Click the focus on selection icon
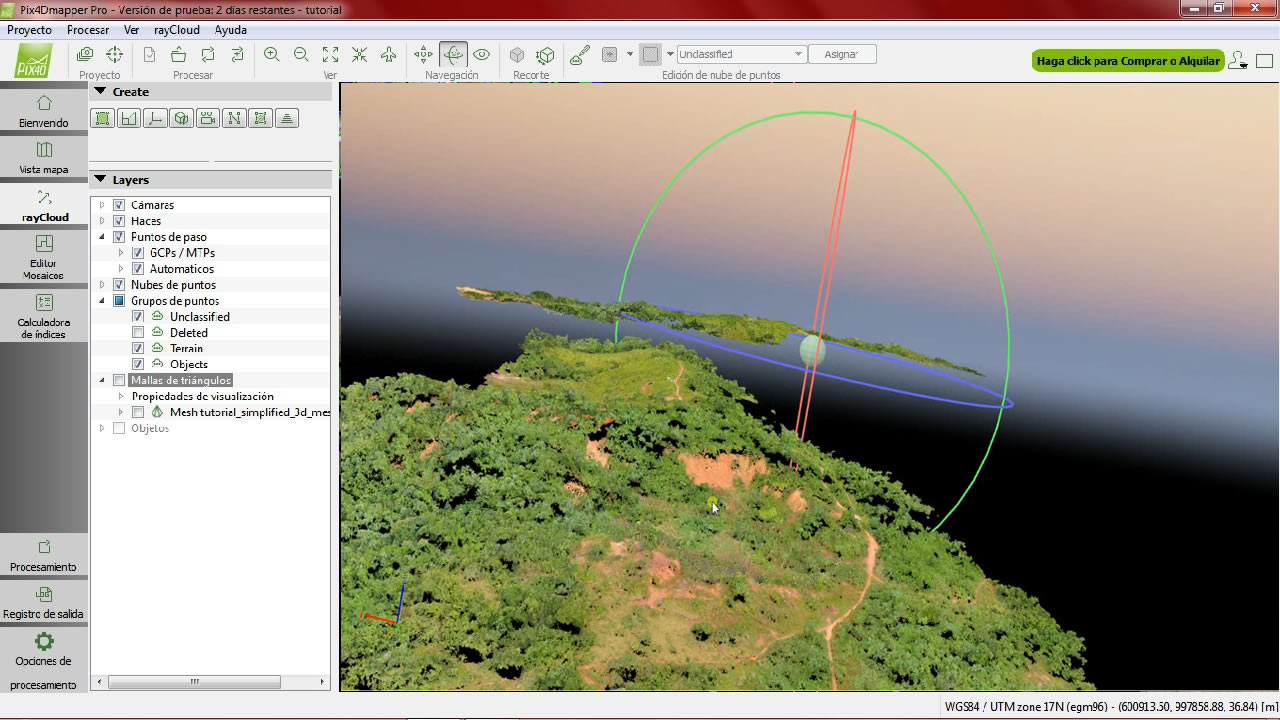Screen dimensions: 1280x720 (x=359, y=55)
